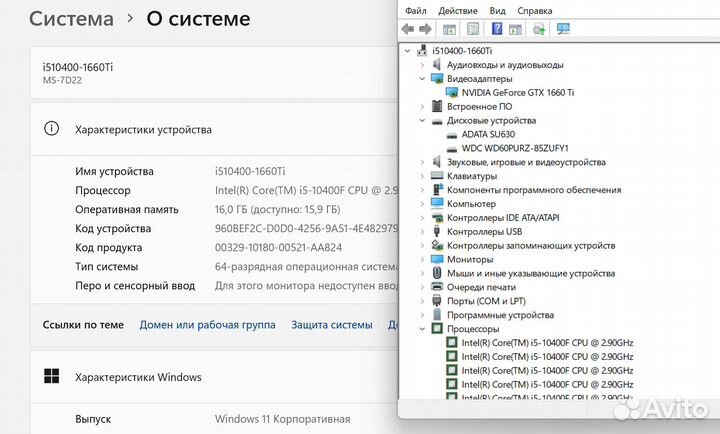Viewport: 720px width, 434px height.
Task: Click the monitor icon next to Компьютер
Action: point(437,203)
